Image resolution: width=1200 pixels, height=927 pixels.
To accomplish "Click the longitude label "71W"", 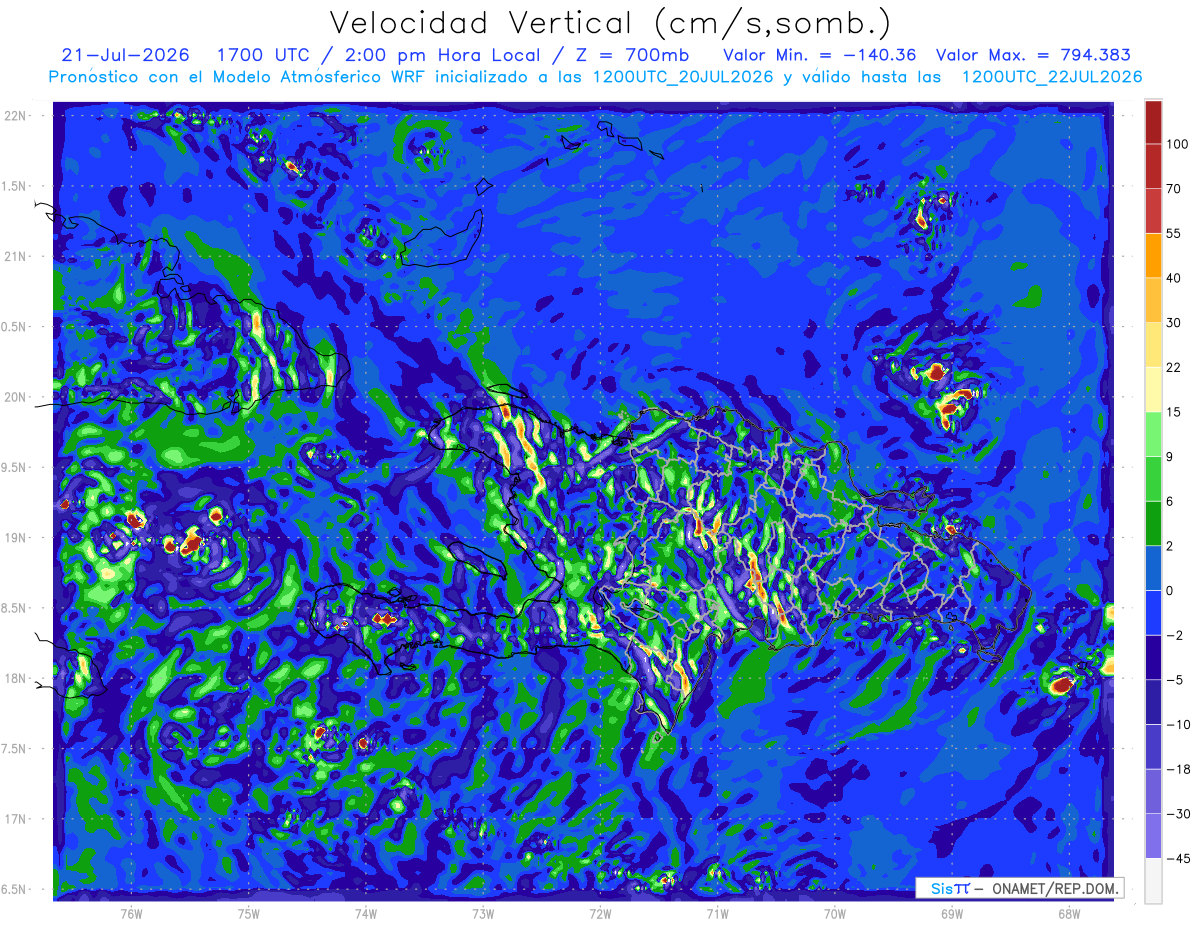I will tap(717, 913).
